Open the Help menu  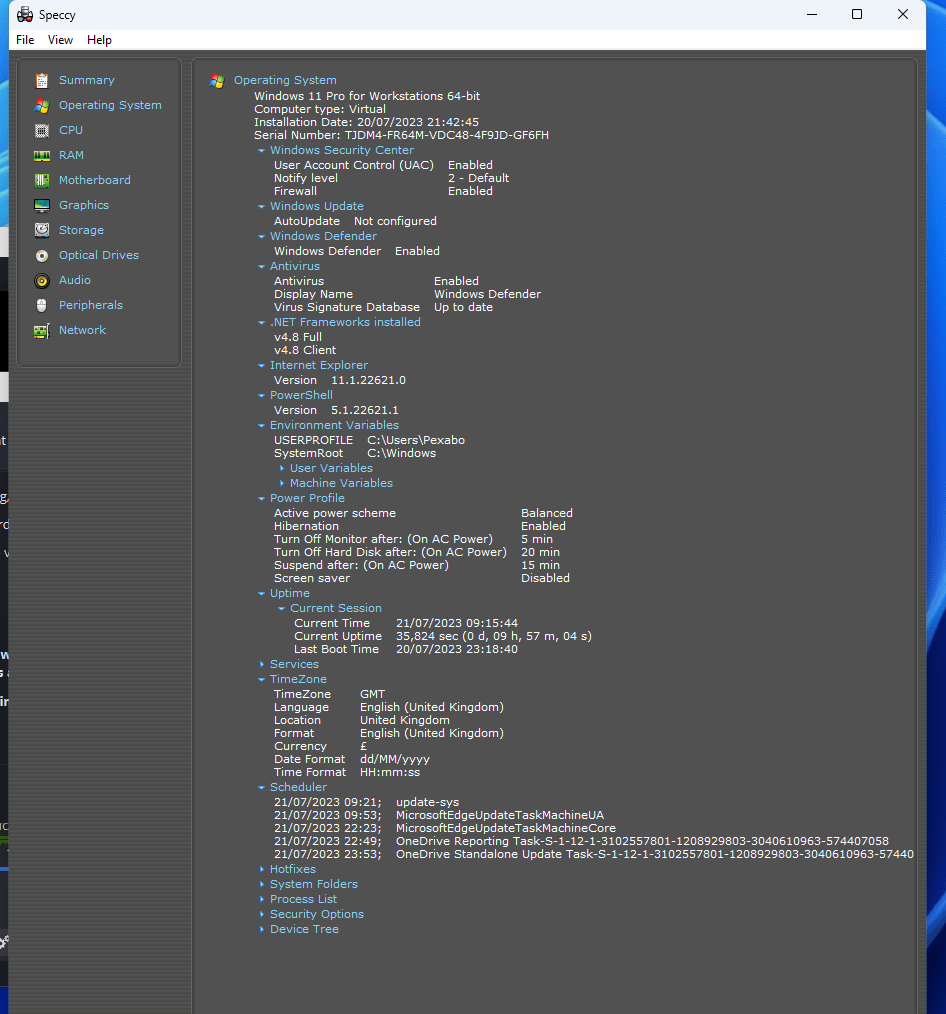(x=99, y=40)
